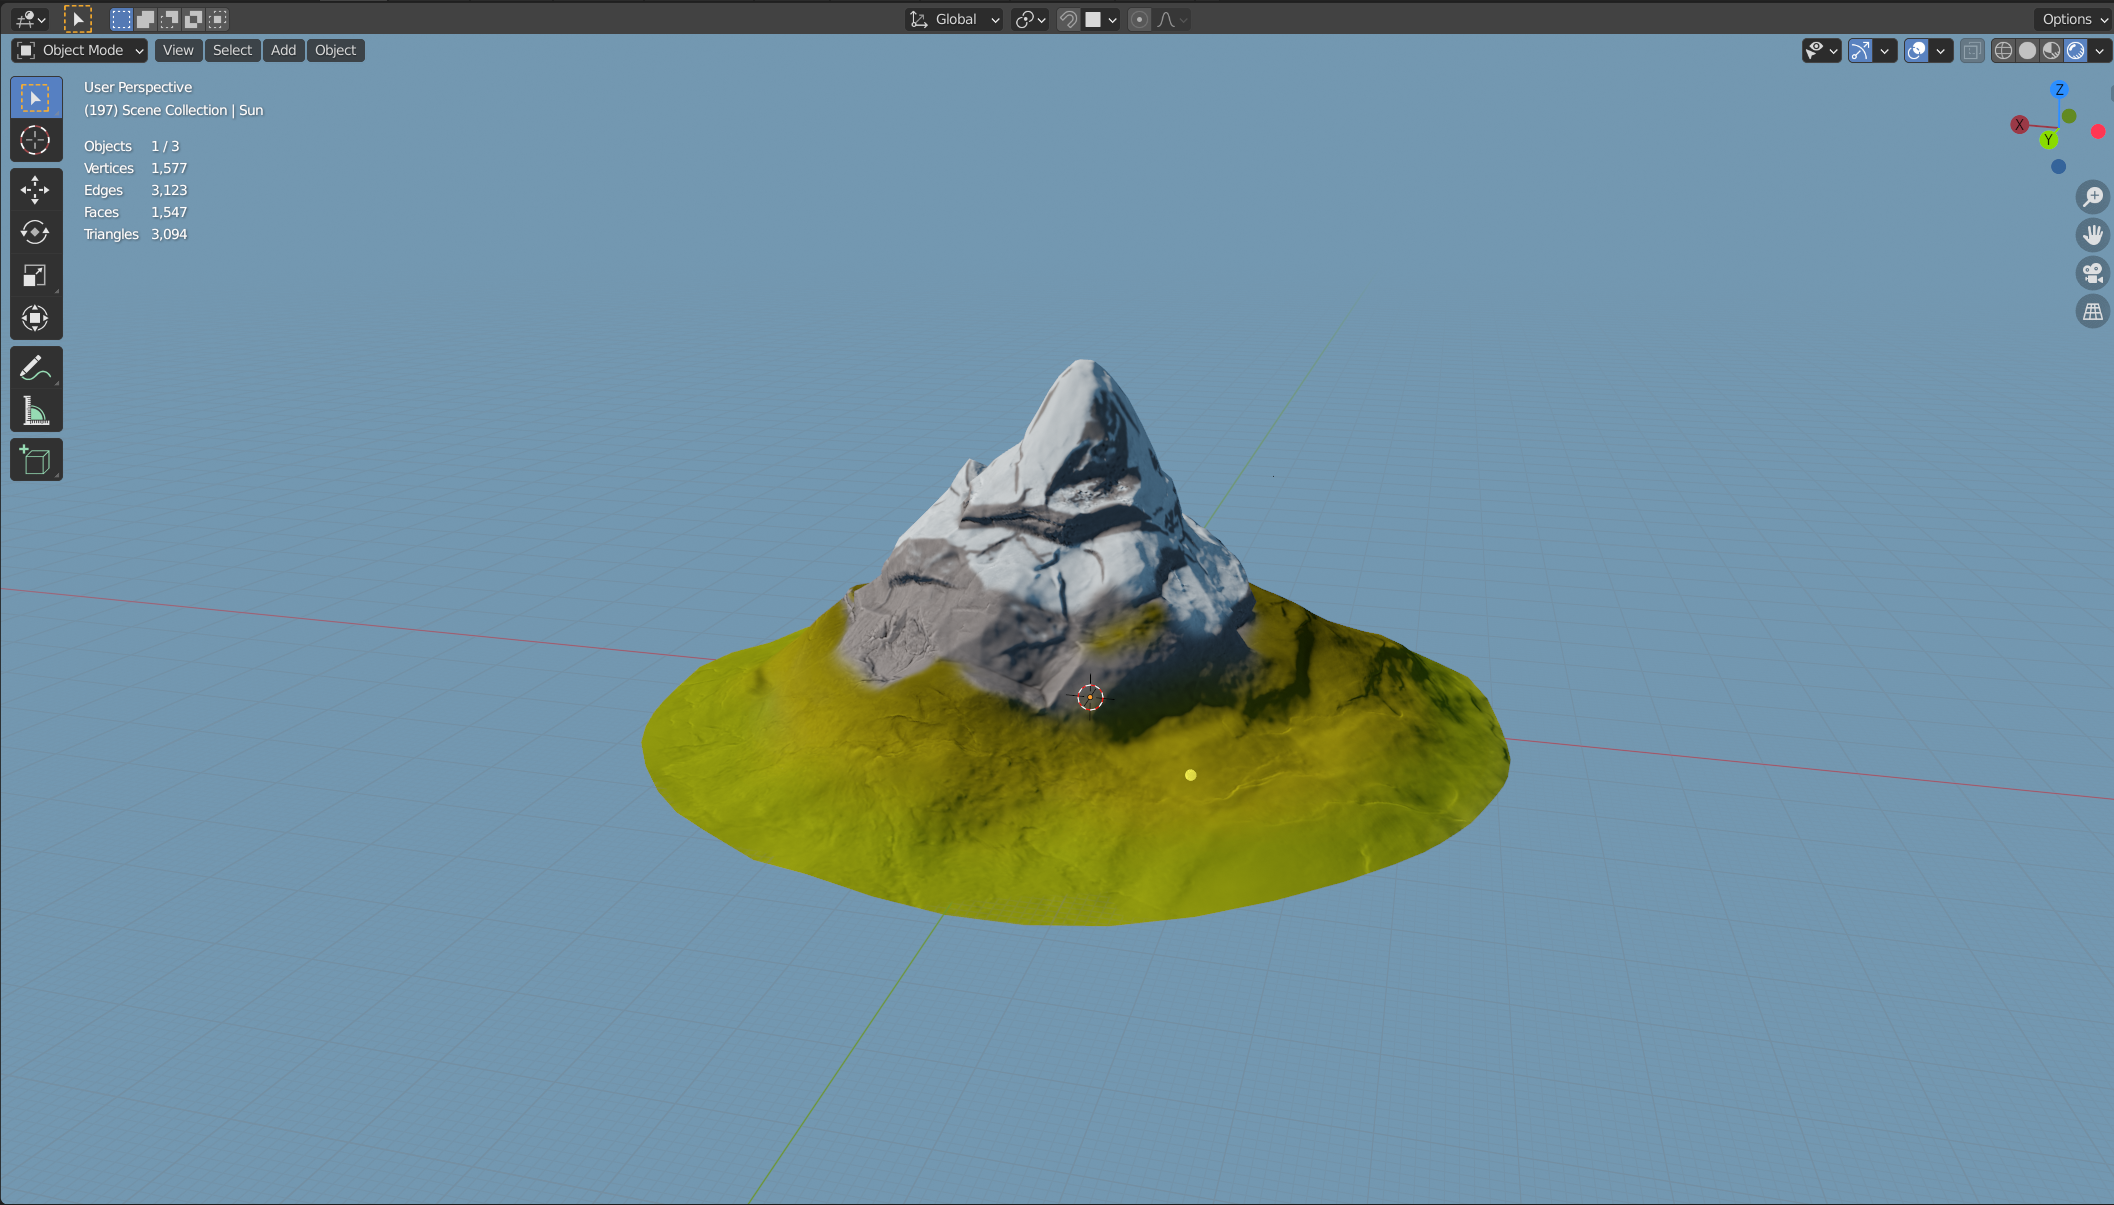This screenshot has width=2114, height=1205.
Task: Choose the Scale tool
Action: pyautogui.click(x=35, y=276)
